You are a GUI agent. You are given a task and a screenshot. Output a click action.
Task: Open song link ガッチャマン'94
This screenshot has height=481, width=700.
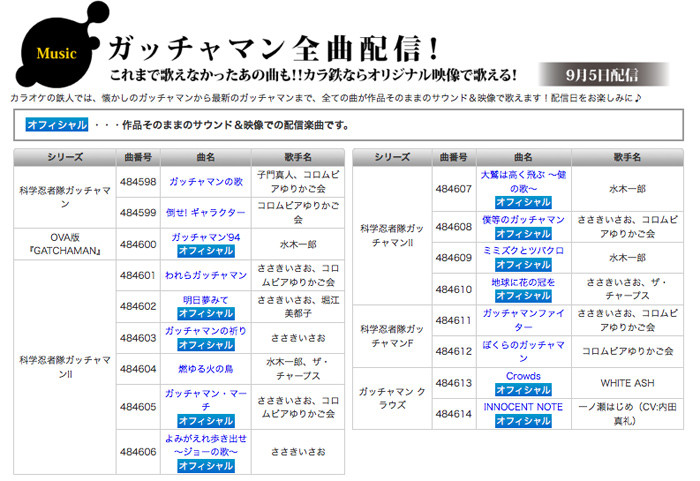pos(206,237)
